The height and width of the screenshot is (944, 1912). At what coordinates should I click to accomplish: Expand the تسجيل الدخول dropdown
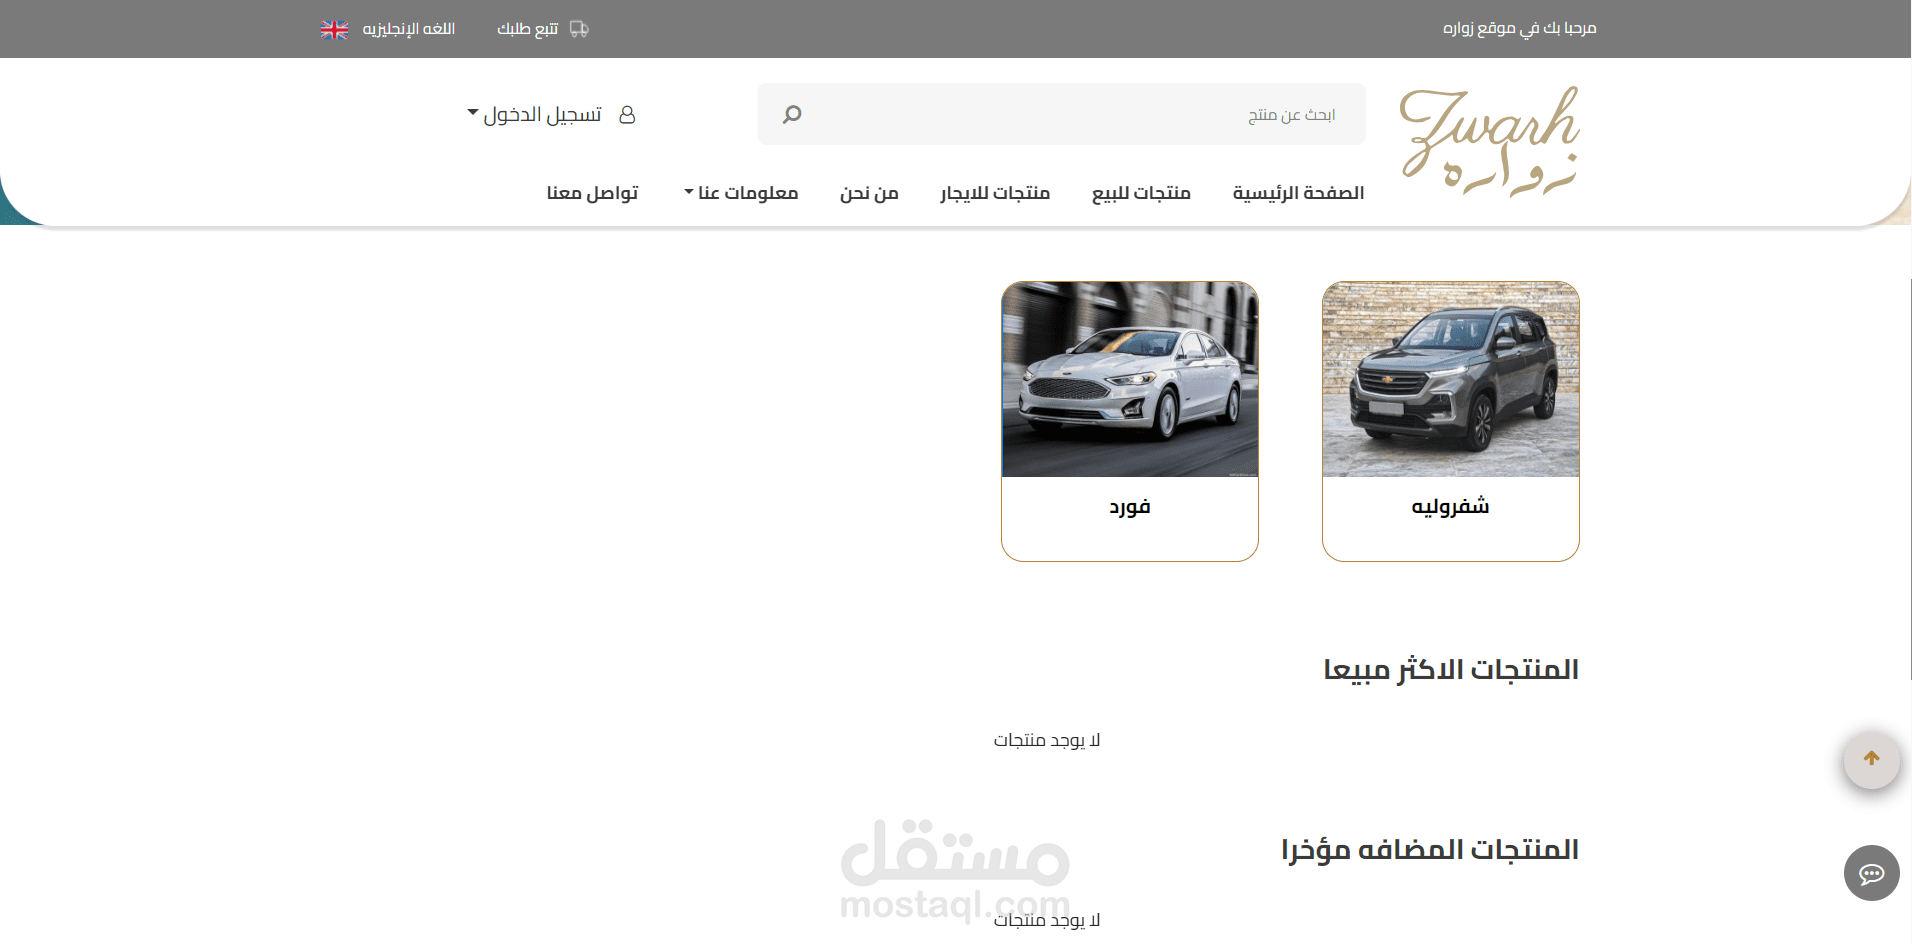[x=534, y=115]
